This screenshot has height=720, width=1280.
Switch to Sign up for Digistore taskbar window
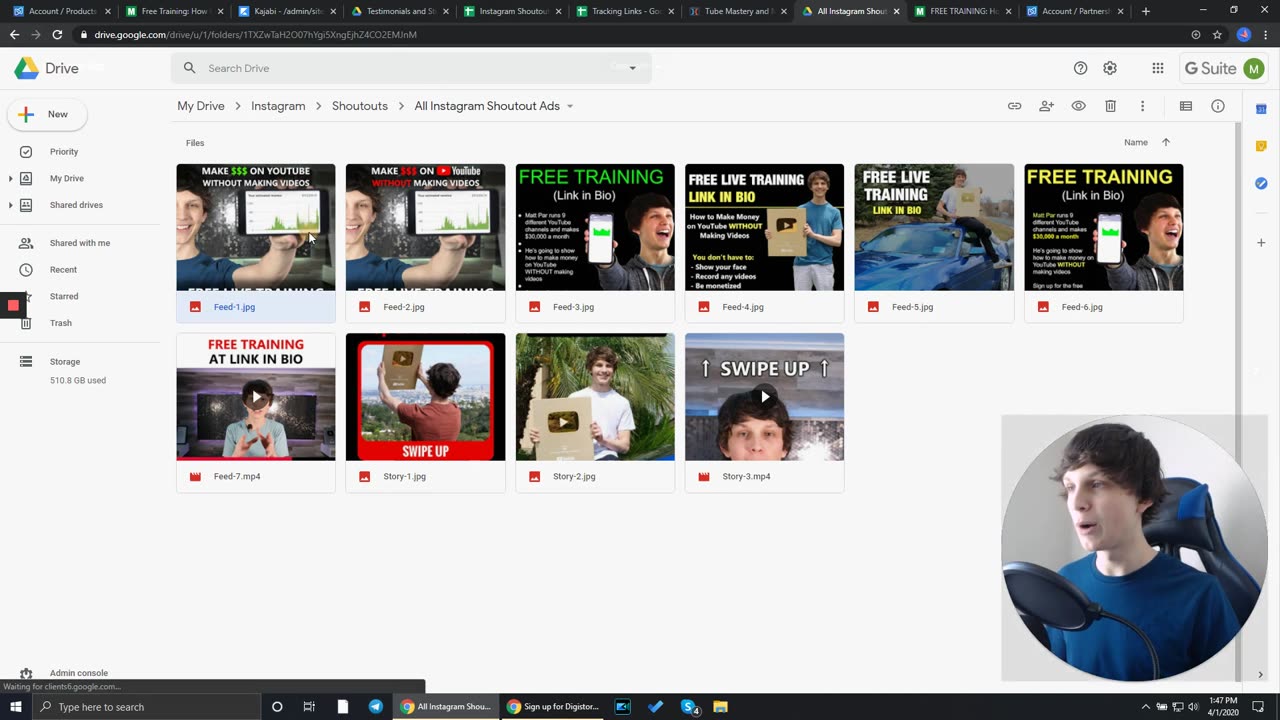tap(552, 707)
